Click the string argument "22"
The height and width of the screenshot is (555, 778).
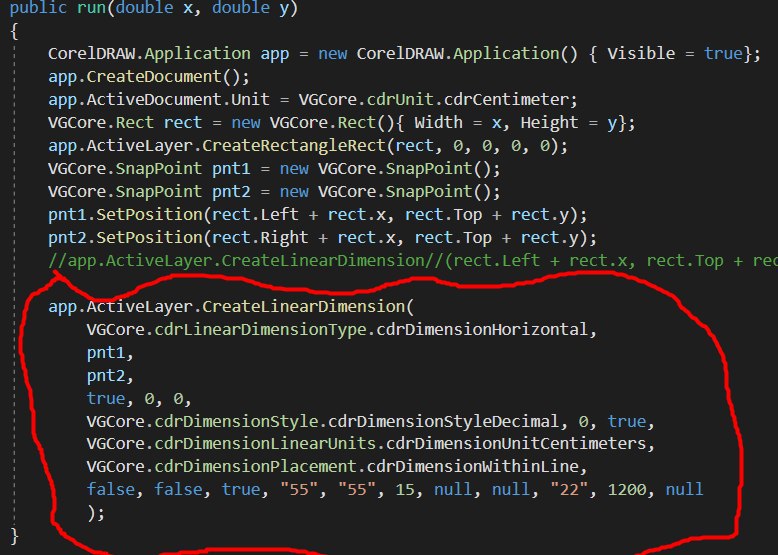tap(569, 489)
